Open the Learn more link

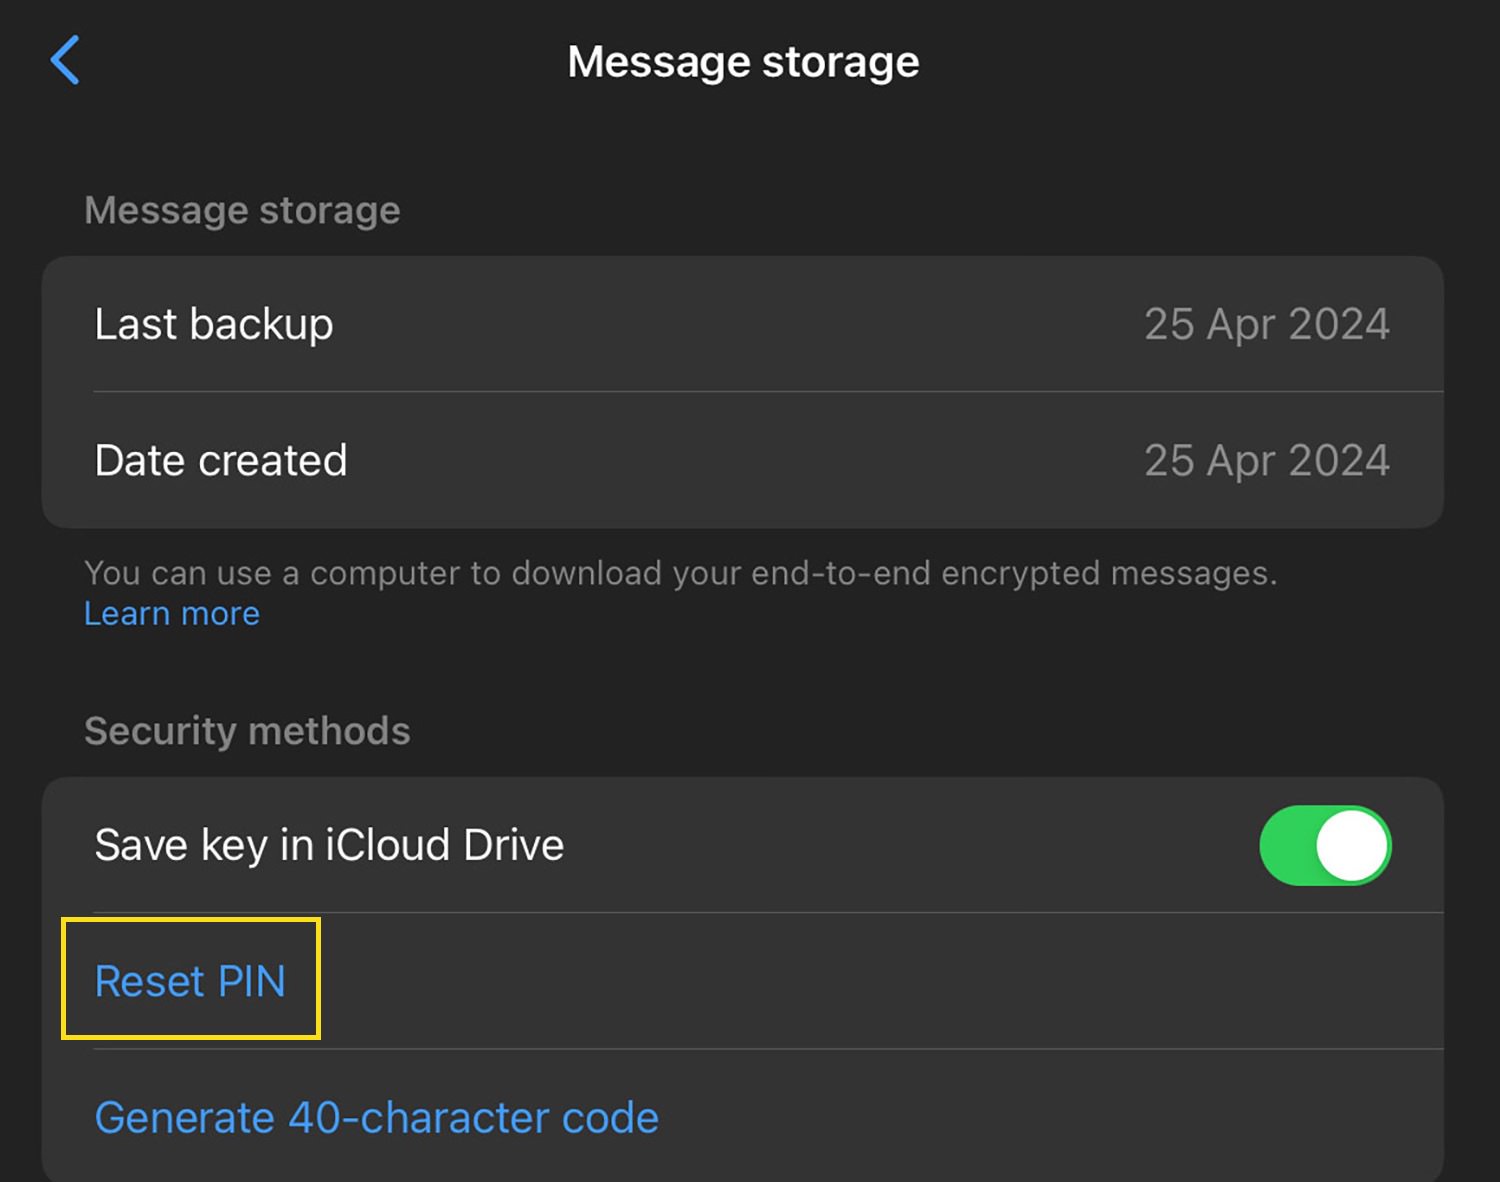[x=172, y=613]
